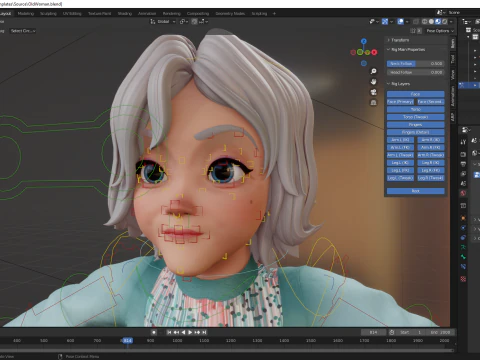The height and width of the screenshot is (360, 480).
Task: Open the orange Object properties tab
Action: pos(463,218)
